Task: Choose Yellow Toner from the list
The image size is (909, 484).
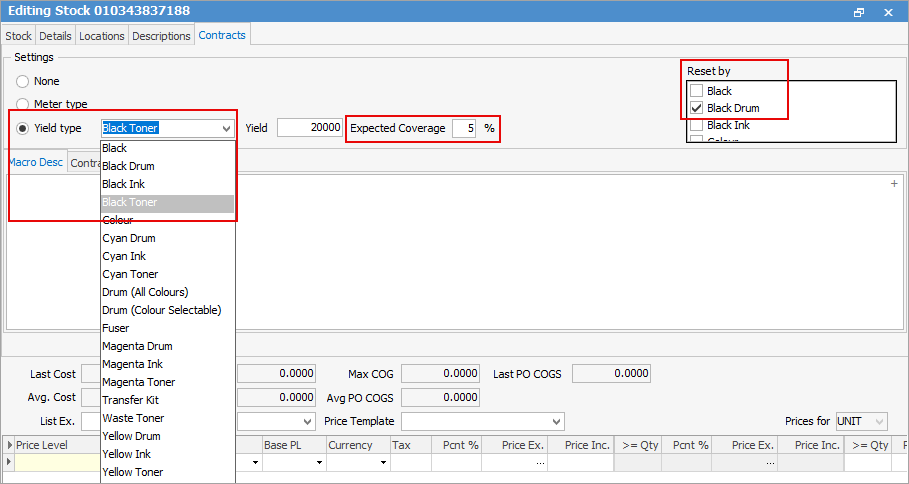Action: 168,472
